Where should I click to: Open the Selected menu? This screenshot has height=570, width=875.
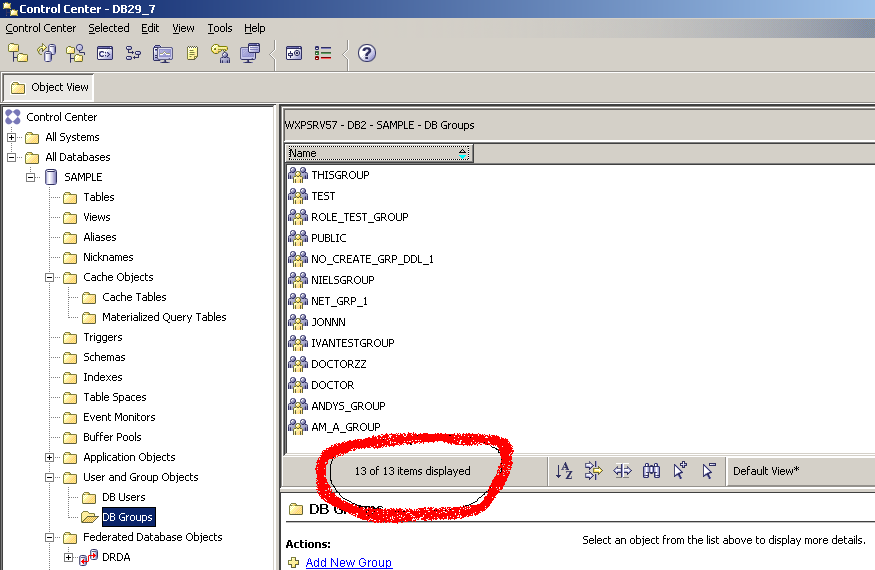(109, 28)
